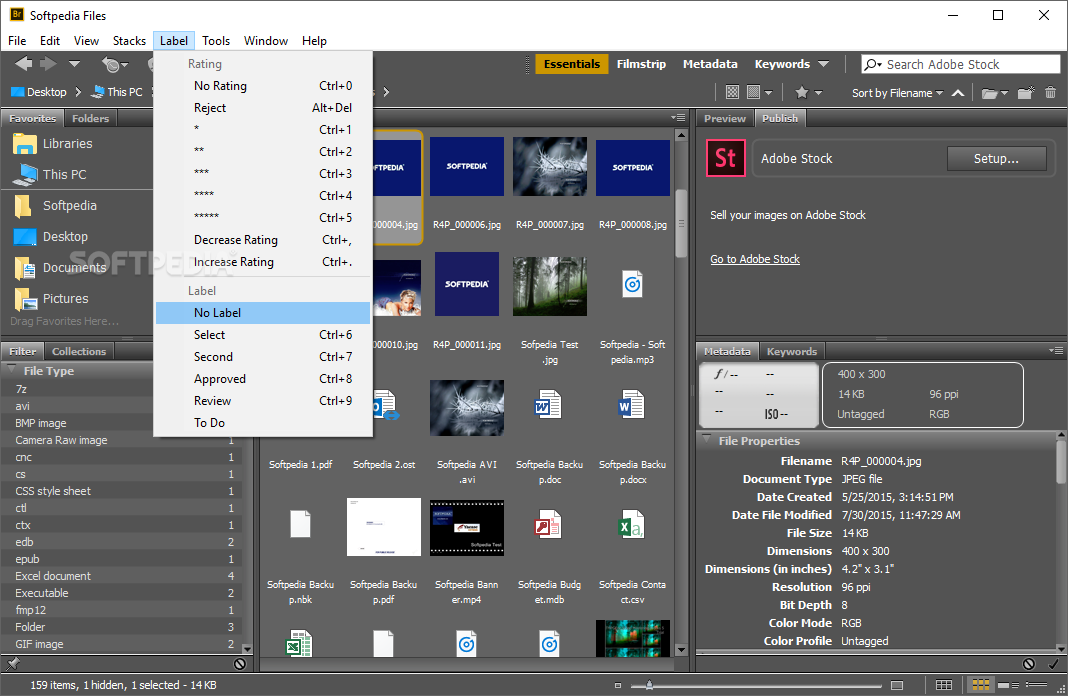Click the Setup... button for Adobe Stock
Screen dimensions: 1068x696
(x=996, y=159)
